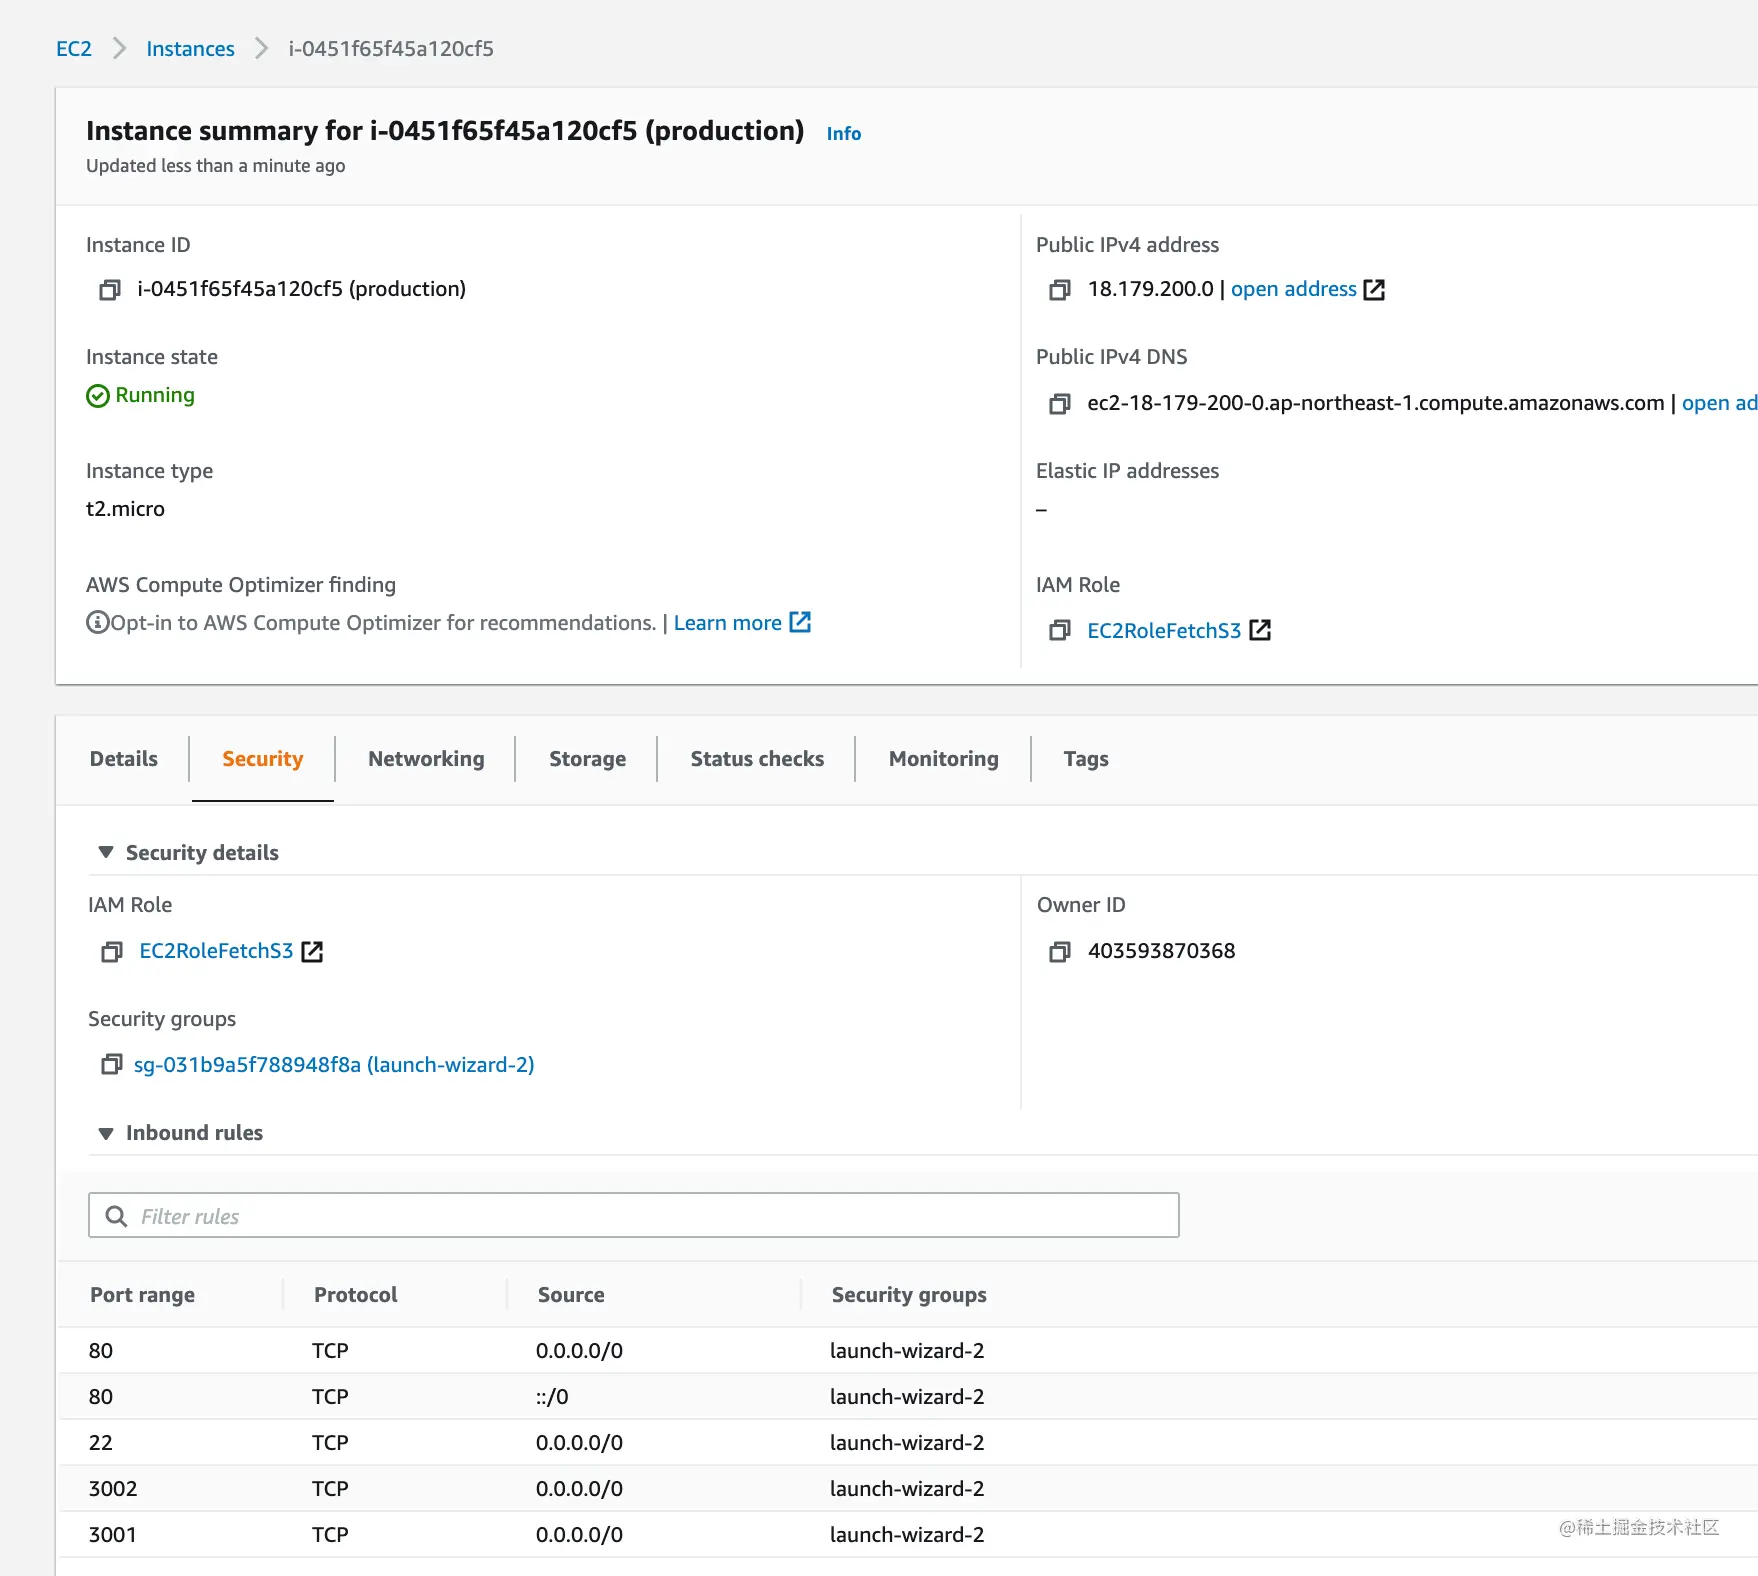Viewport: 1758px width, 1576px height.
Task: Switch to the Details tab
Action: coord(124,759)
